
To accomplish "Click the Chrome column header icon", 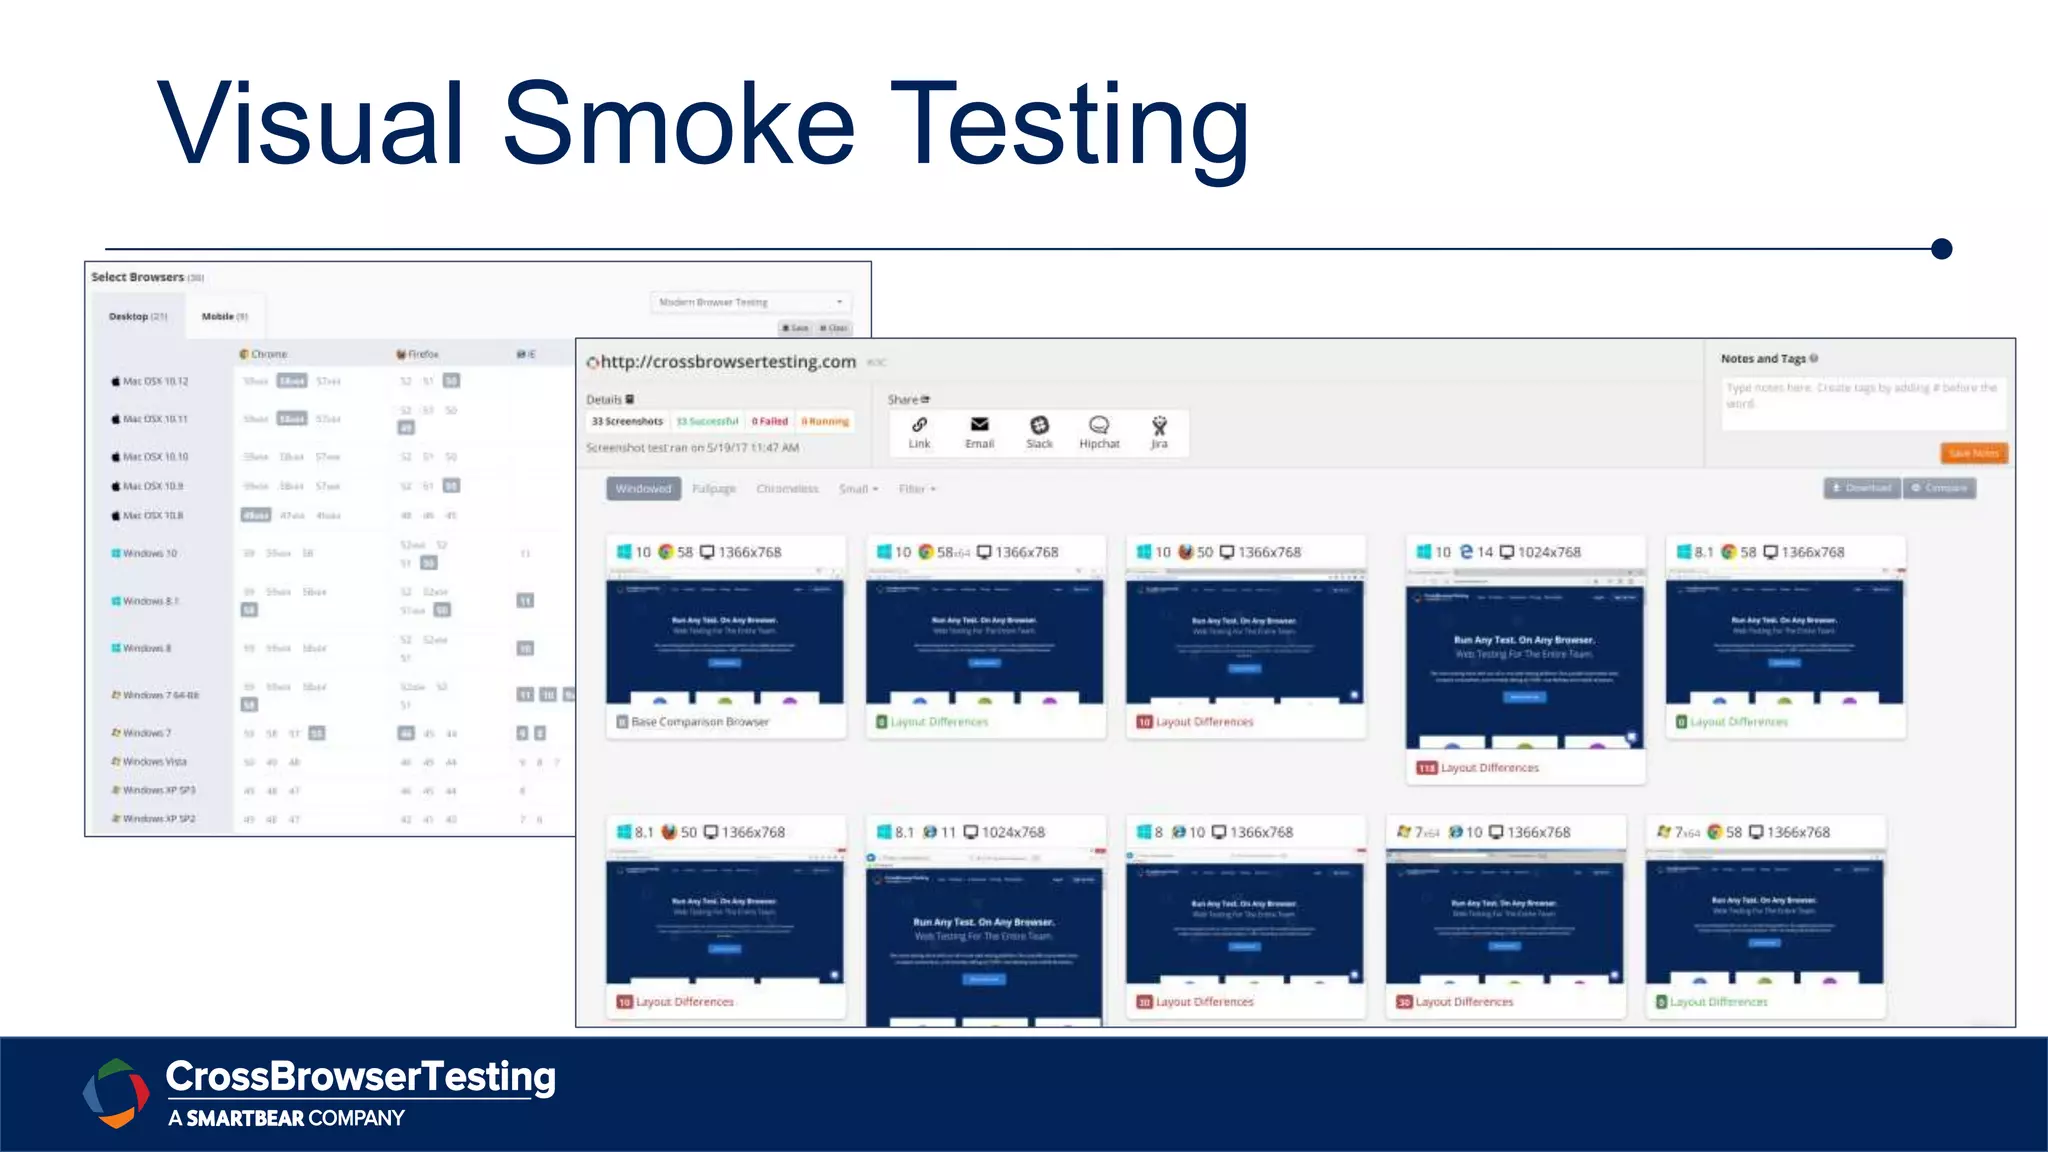I will pyautogui.click(x=244, y=354).
